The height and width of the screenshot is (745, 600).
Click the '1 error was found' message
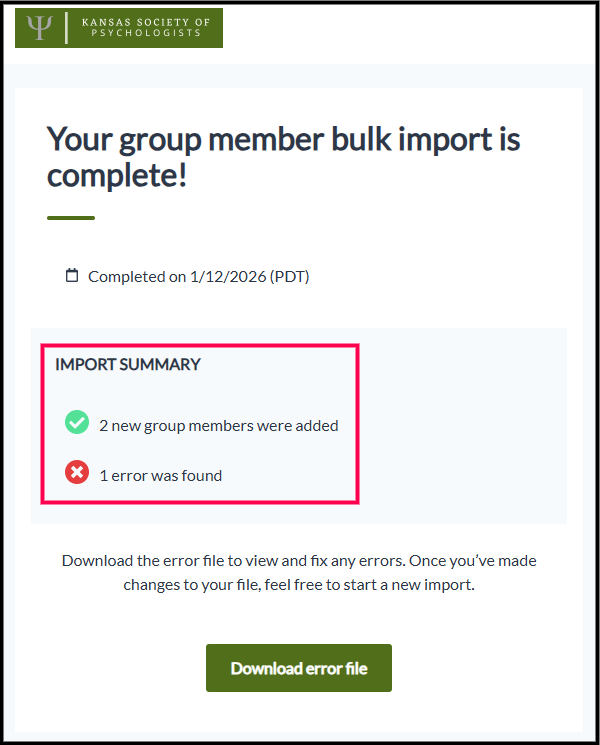(160, 475)
